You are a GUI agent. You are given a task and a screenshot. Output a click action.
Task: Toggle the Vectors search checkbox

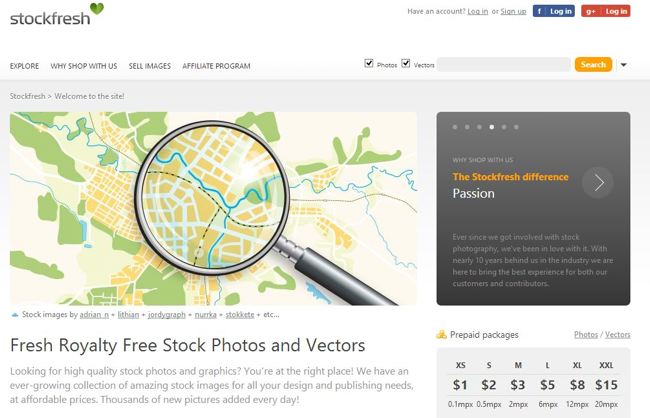pyautogui.click(x=406, y=63)
